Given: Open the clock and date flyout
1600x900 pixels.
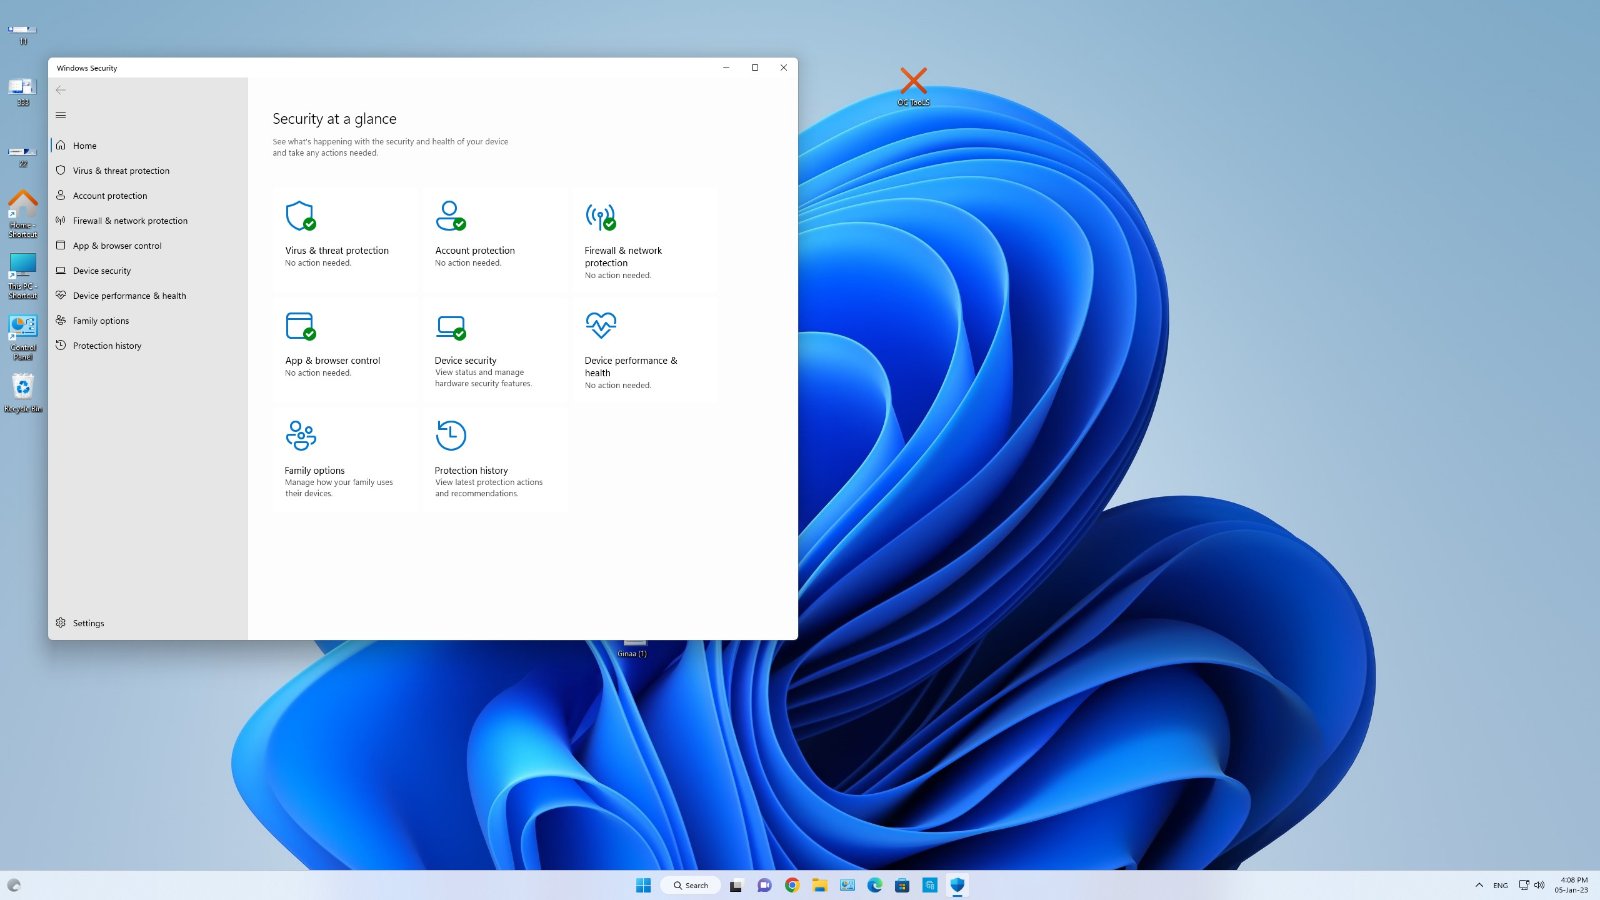Looking at the screenshot, I should (1571, 885).
